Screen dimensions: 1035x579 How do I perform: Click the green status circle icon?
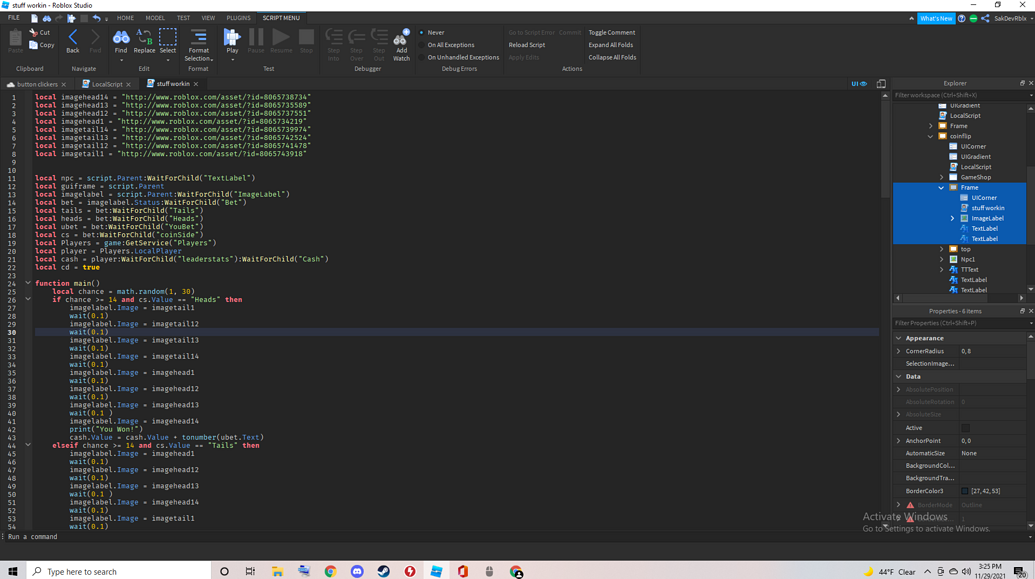coord(973,18)
